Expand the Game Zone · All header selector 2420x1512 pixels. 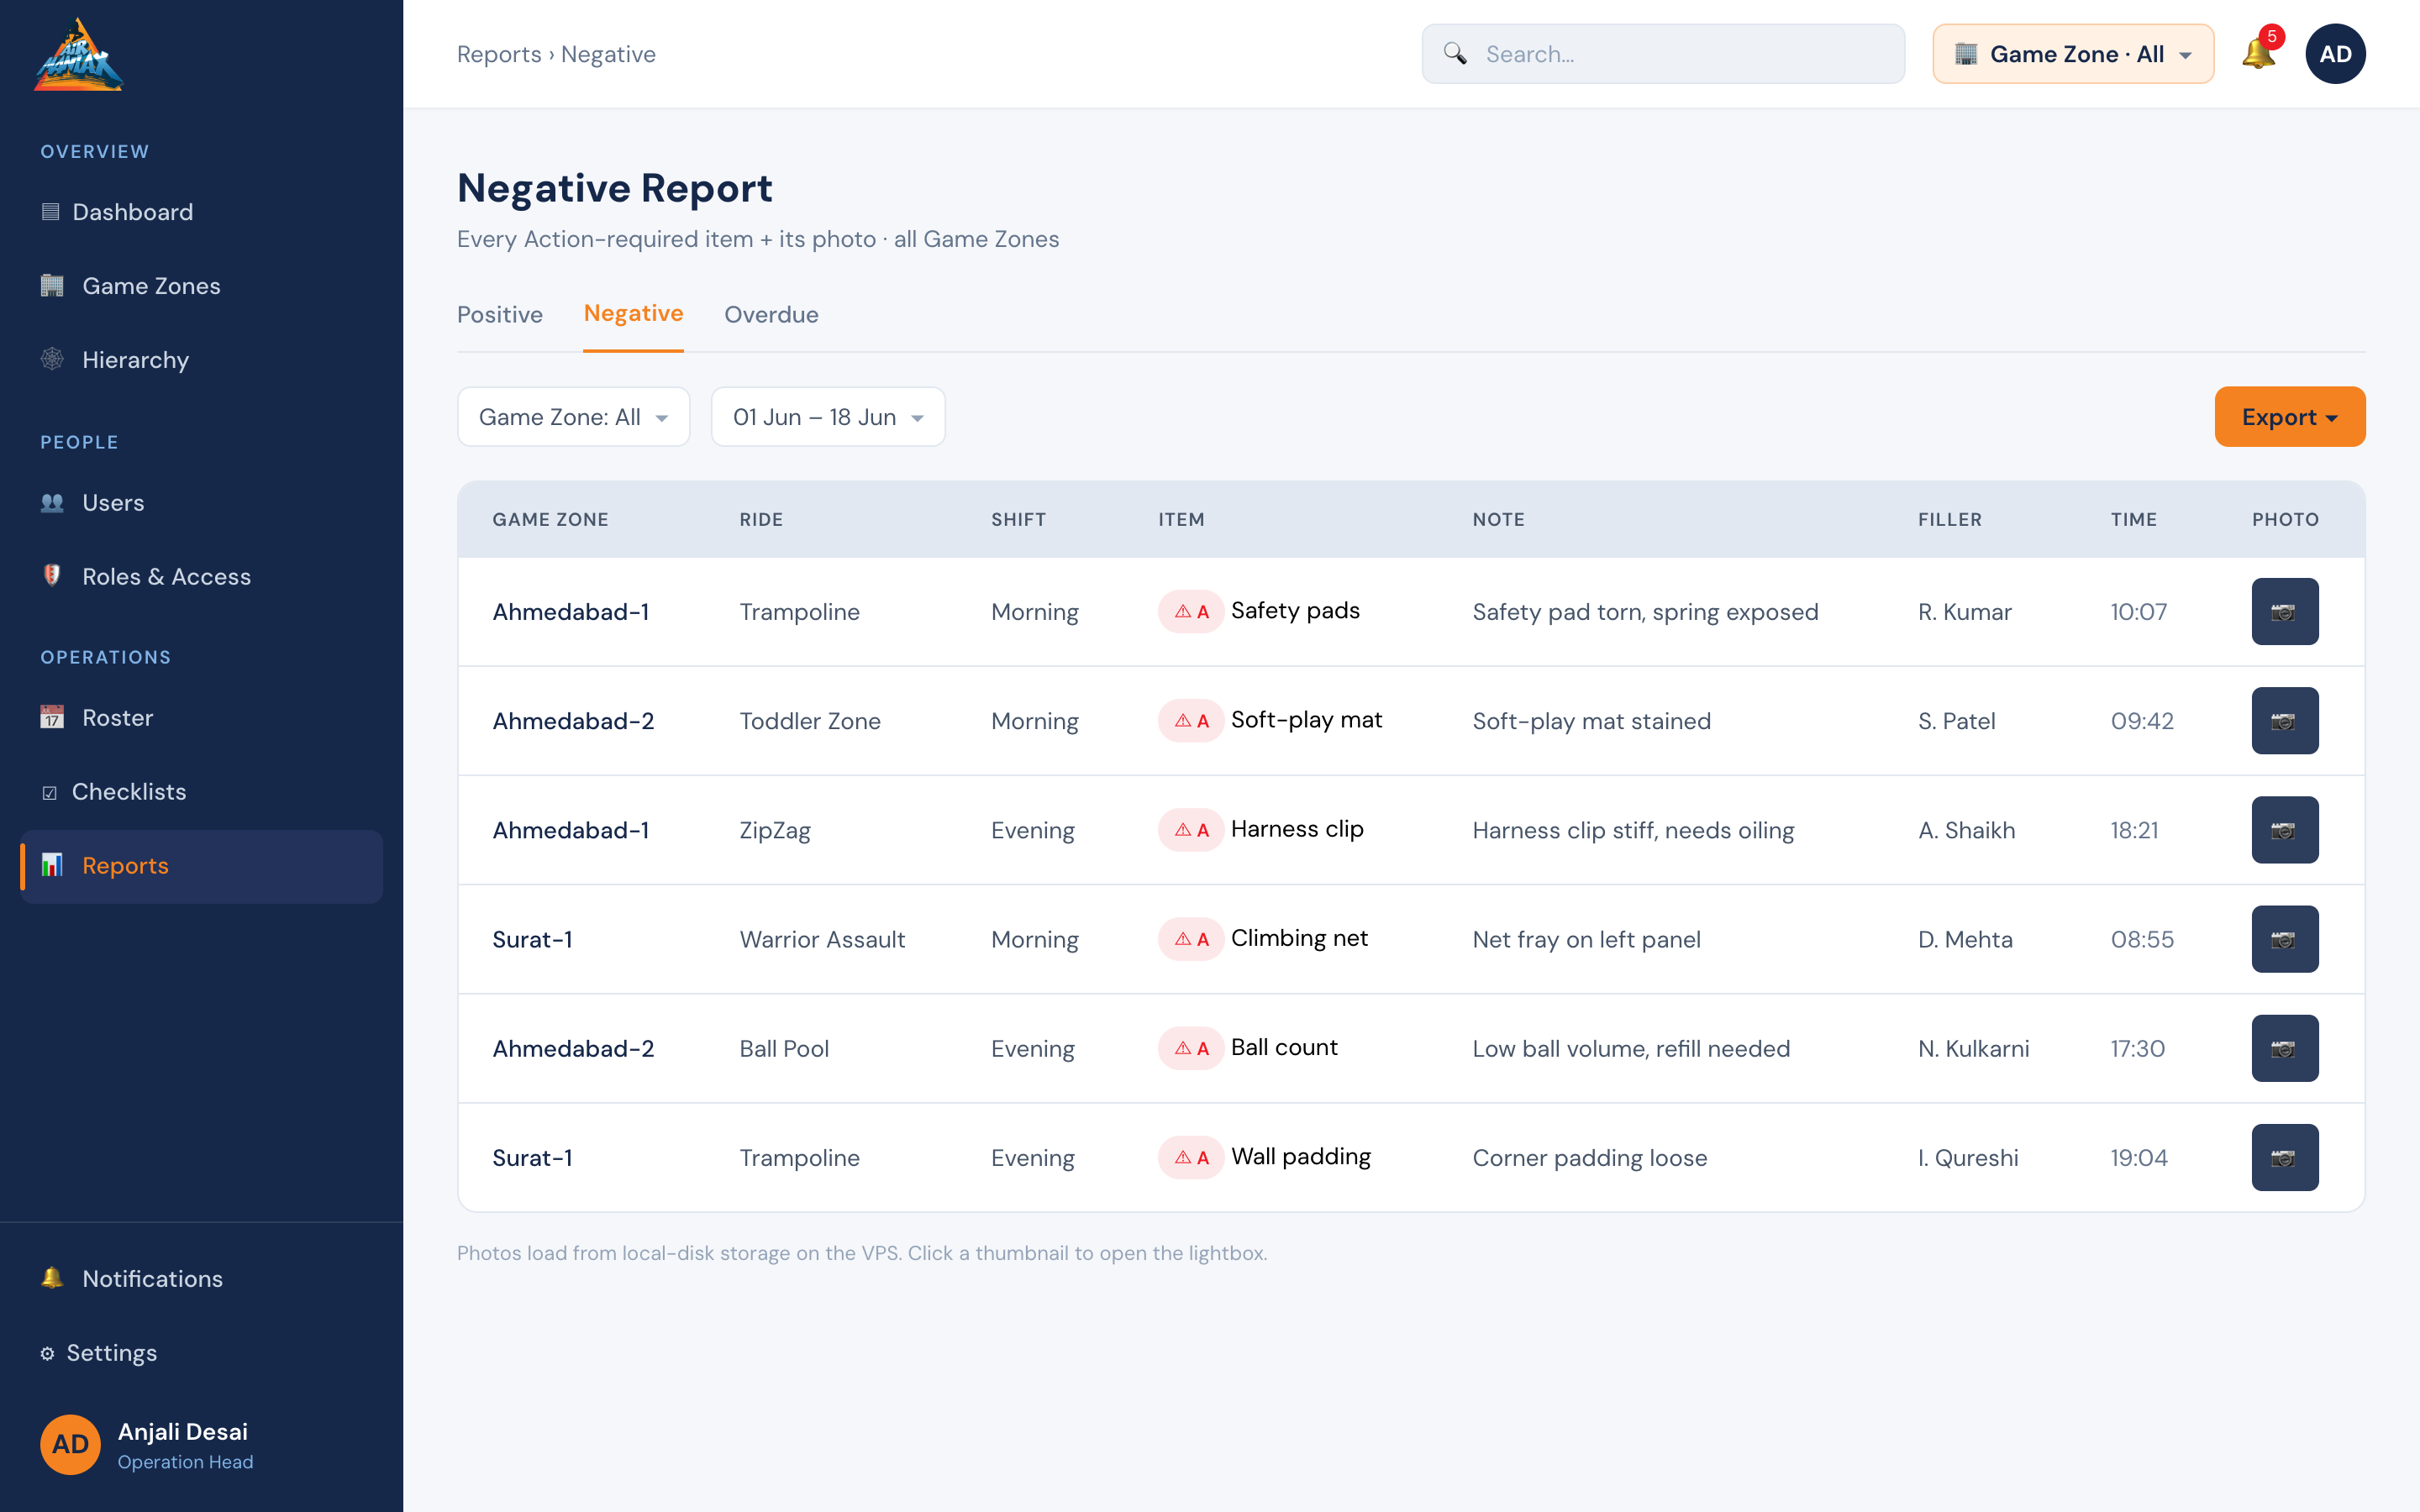point(2072,54)
